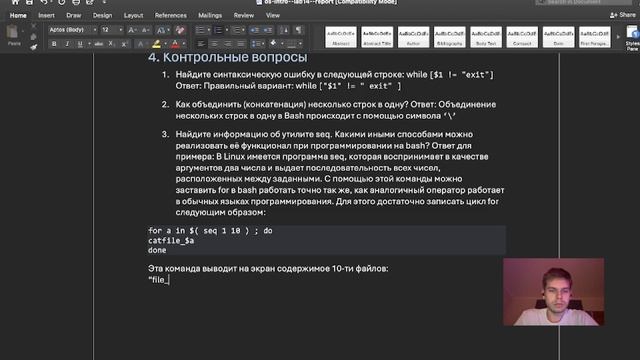Click the Sort A-Z icon
The image size is (640, 360).
point(284,30)
